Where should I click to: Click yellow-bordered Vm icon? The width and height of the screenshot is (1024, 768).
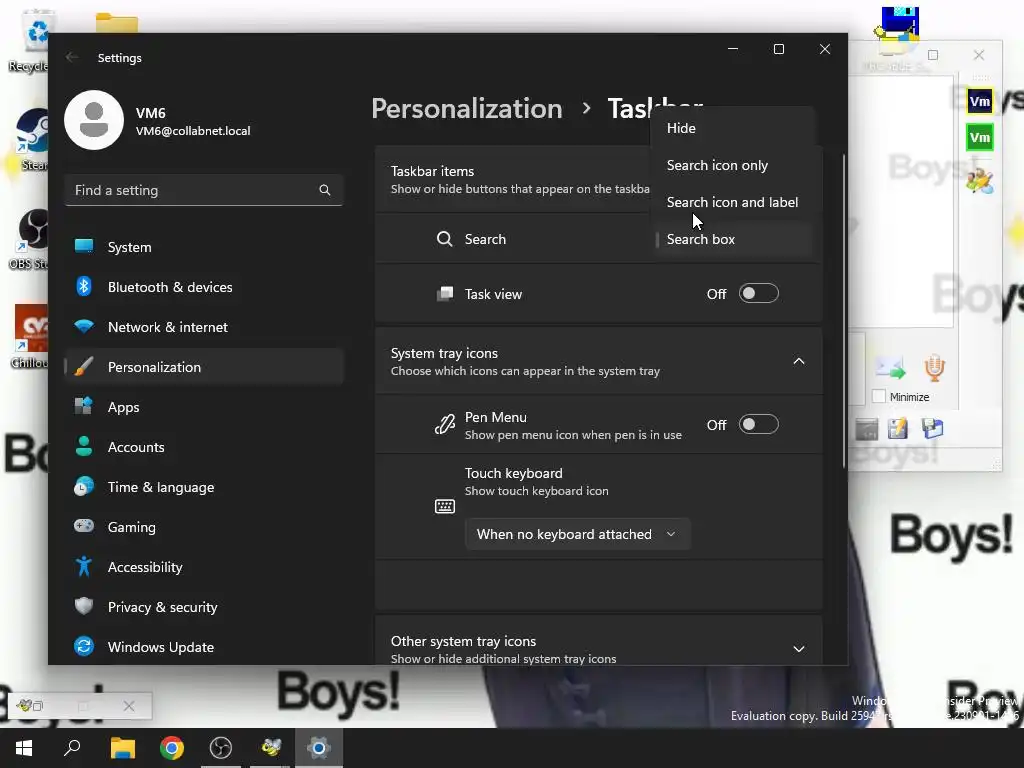[980, 101]
